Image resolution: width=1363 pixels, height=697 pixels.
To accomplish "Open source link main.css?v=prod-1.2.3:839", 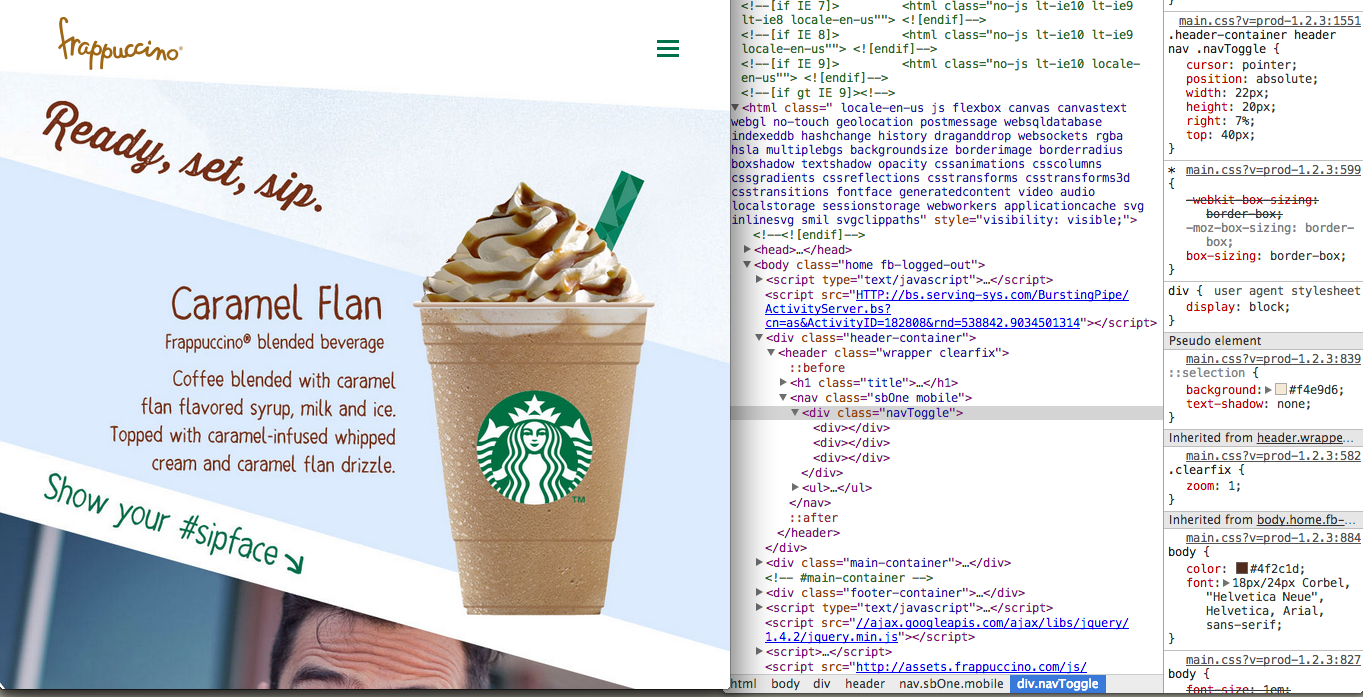I will 1273,358.
